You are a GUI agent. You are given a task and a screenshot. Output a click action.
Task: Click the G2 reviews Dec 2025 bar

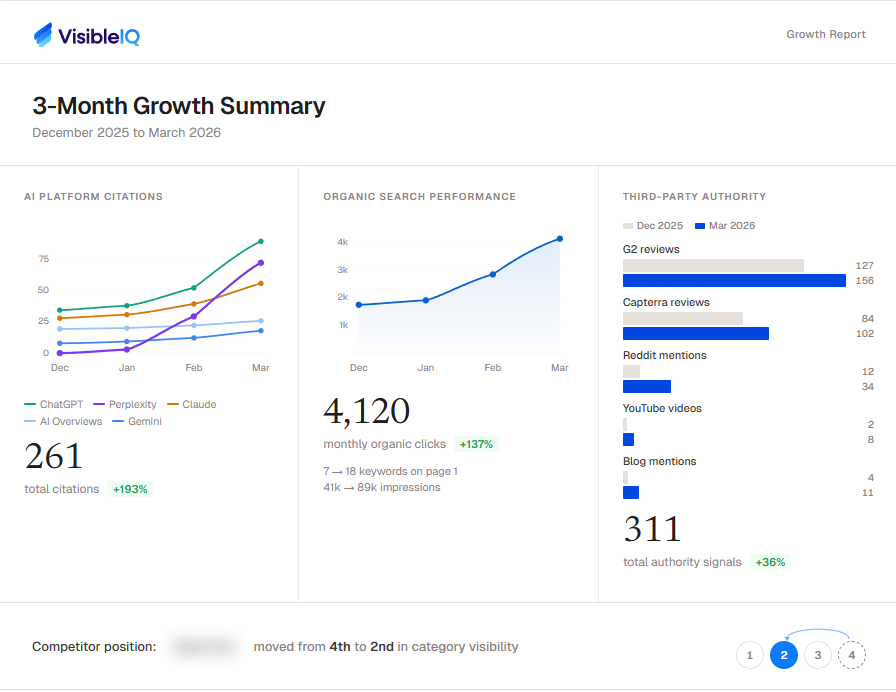click(x=713, y=265)
